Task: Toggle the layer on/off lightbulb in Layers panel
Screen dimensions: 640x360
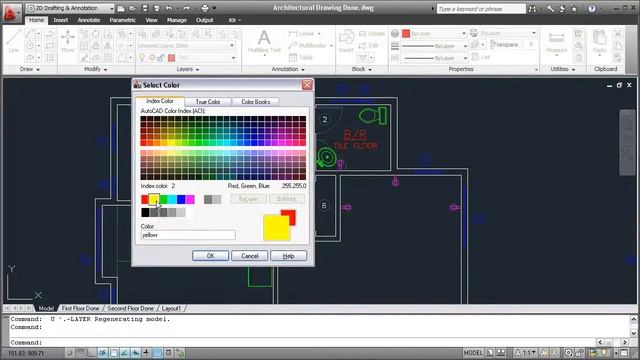Action: tap(142, 58)
